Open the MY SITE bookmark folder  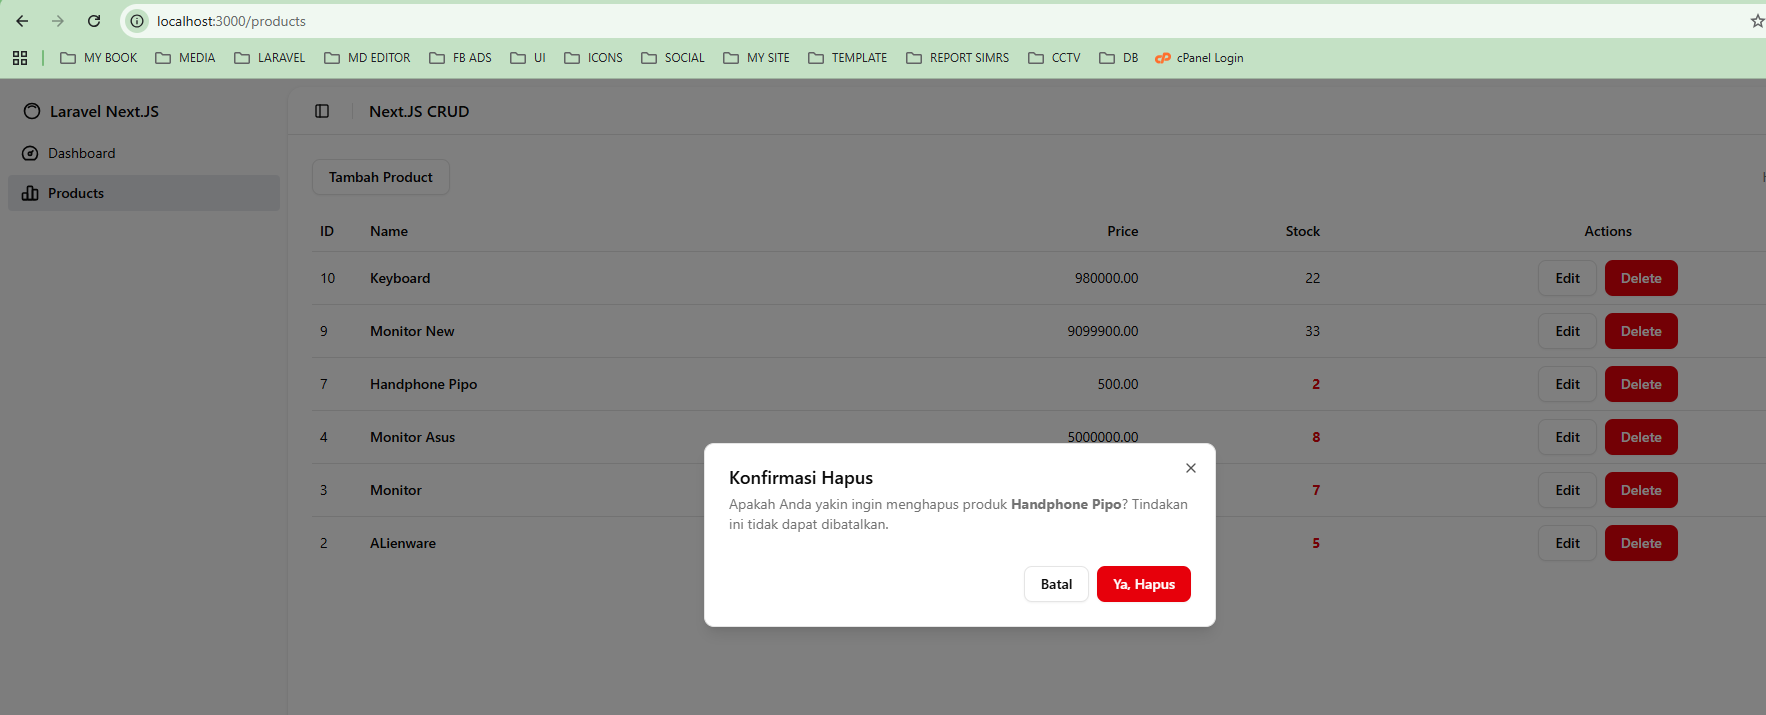[x=756, y=58]
